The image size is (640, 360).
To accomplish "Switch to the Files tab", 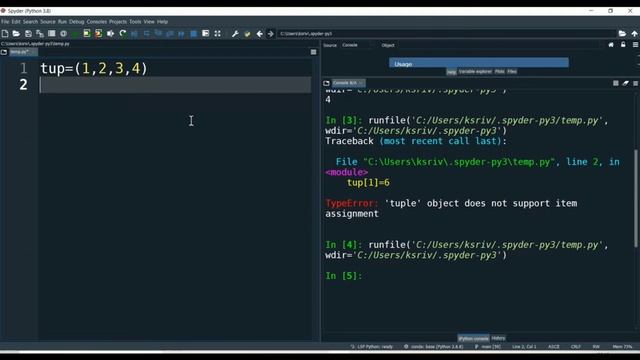I will pyautogui.click(x=512, y=71).
